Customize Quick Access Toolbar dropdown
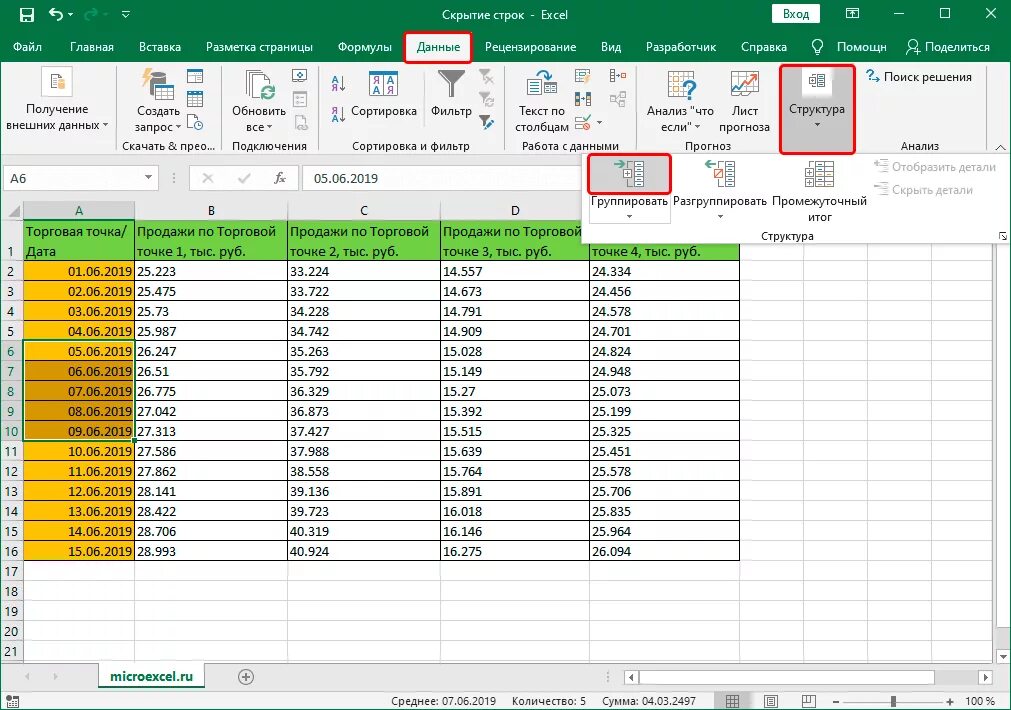1011x710 pixels. pyautogui.click(x=126, y=14)
